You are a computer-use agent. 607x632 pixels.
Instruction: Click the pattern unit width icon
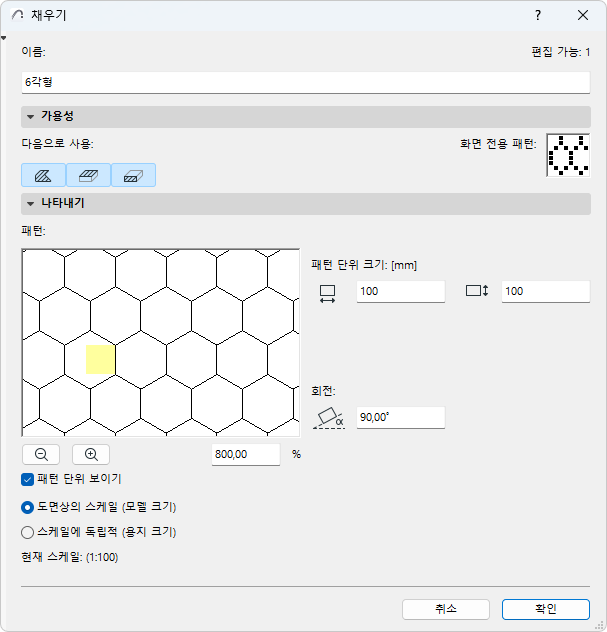click(327, 292)
